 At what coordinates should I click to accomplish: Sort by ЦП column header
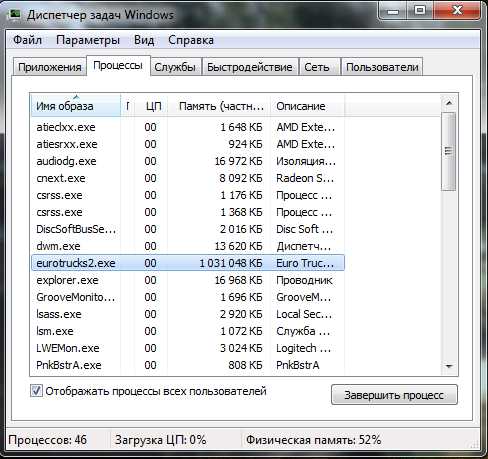tap(151, 106)
